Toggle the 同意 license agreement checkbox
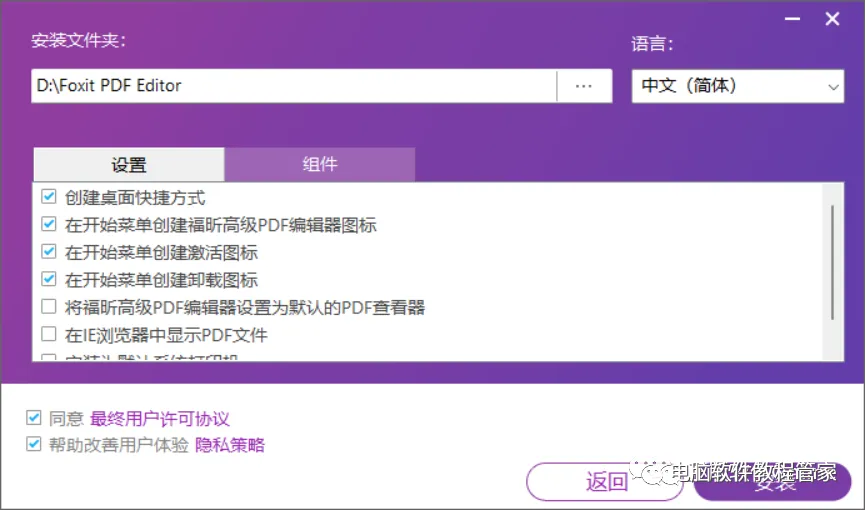The width and height of the screenshot is (865, 510). coord(34,418)
